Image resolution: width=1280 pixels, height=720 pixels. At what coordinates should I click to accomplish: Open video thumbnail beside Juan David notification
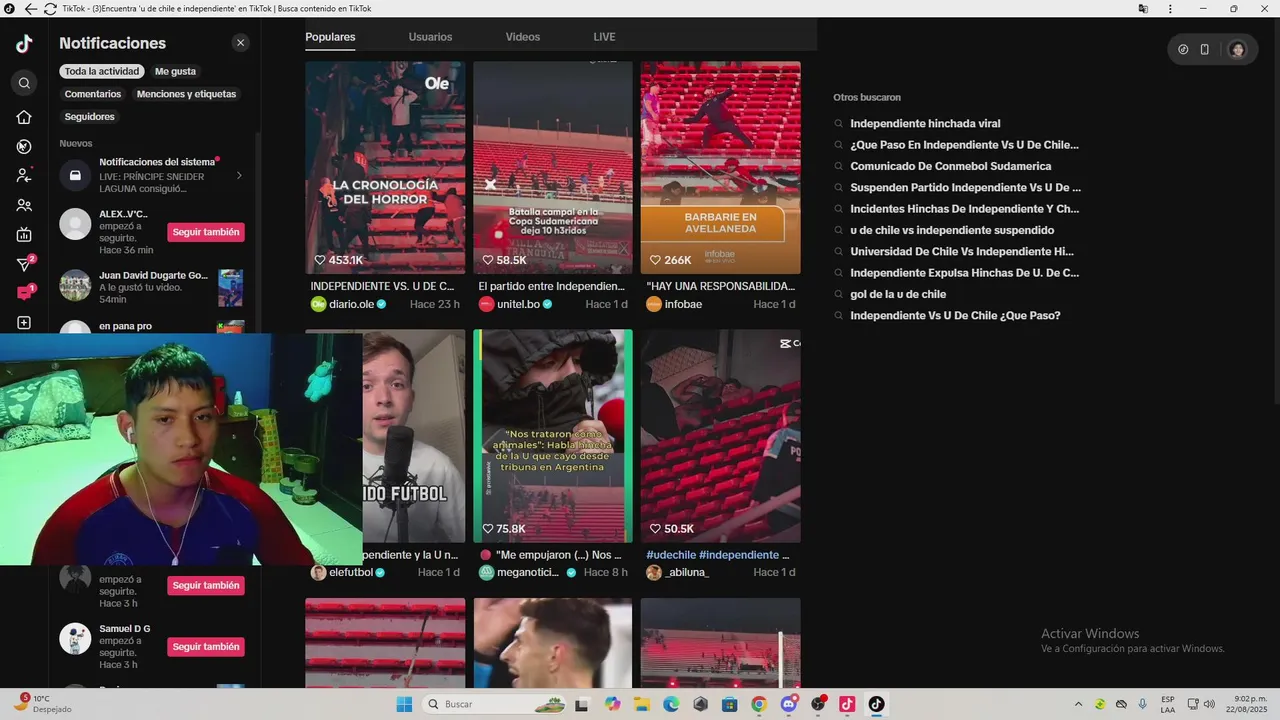[231, 287]
